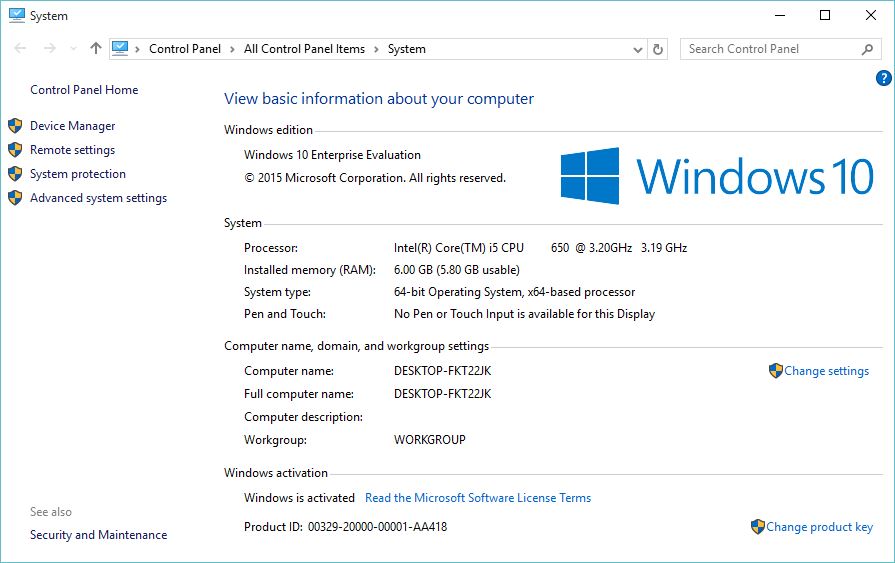
Task: Open Advanced system settings link
Action: pos(98,198)
